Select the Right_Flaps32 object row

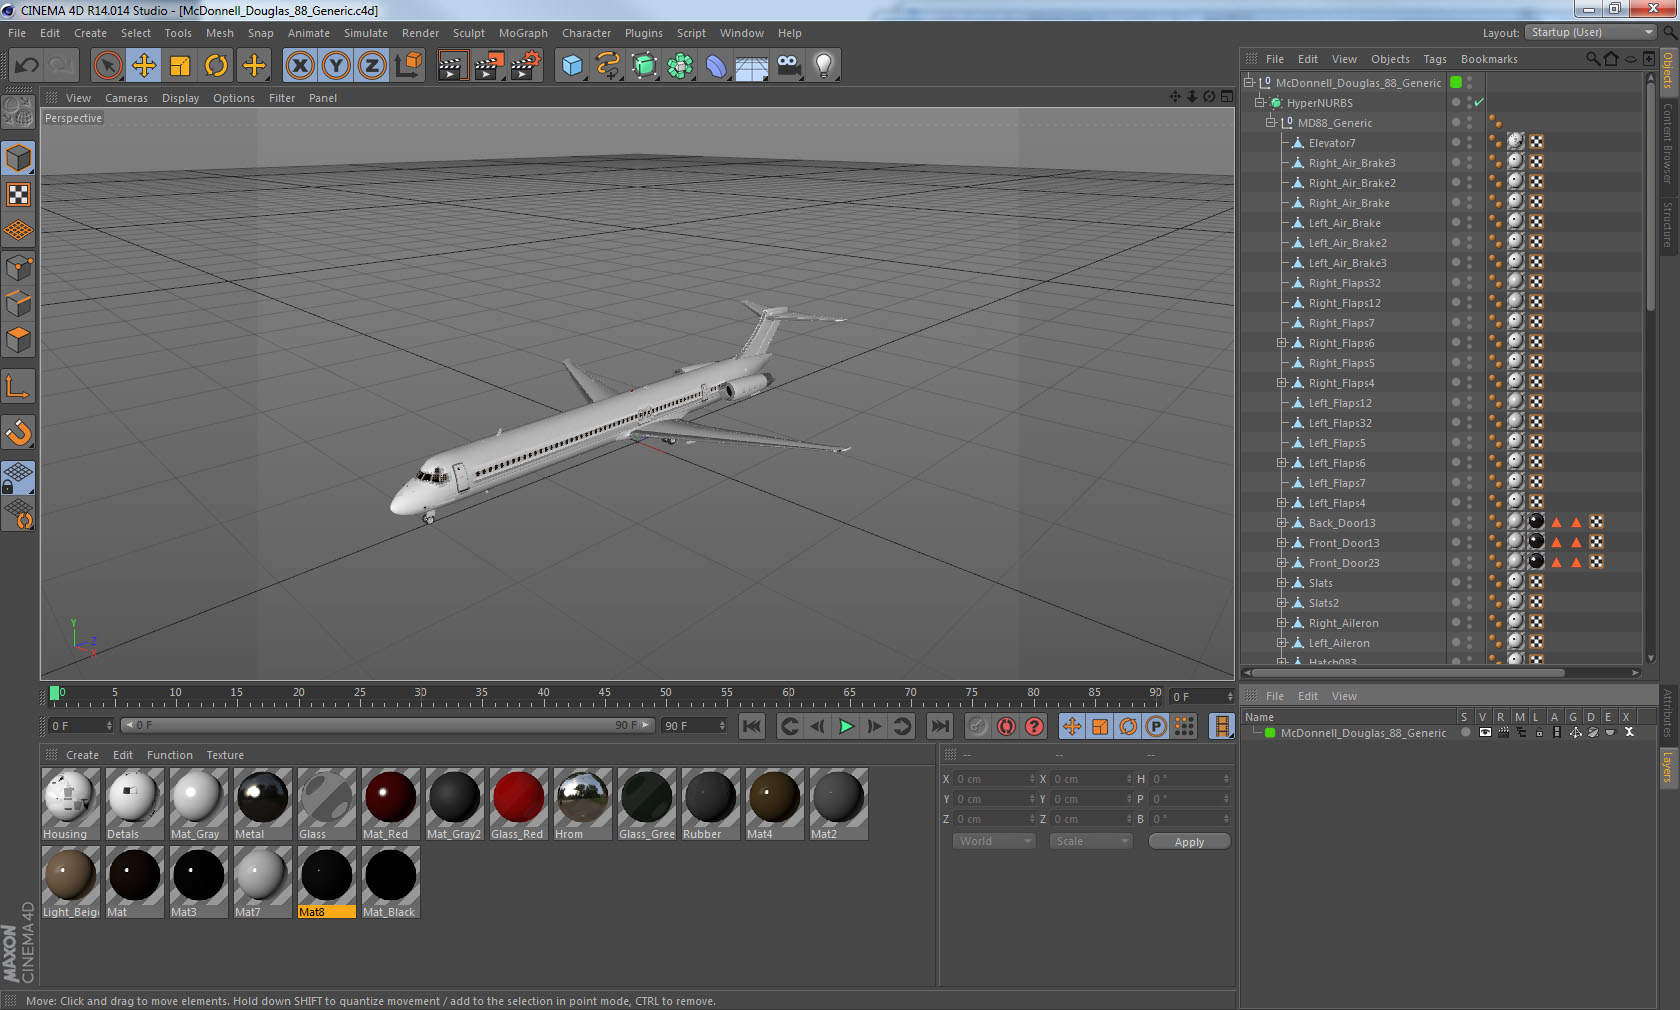(1344, 283)
